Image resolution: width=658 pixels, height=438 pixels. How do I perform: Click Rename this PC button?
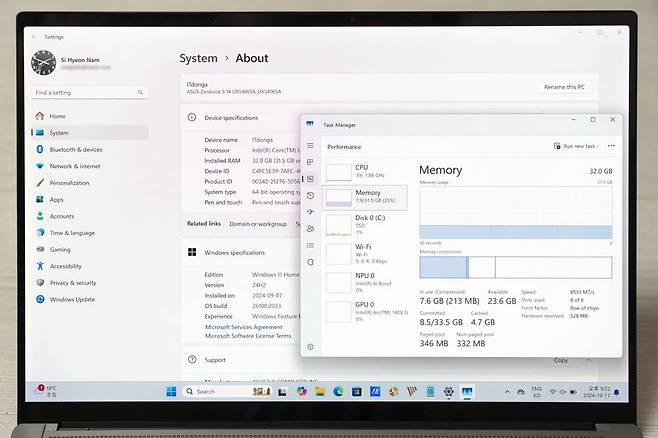566,87
